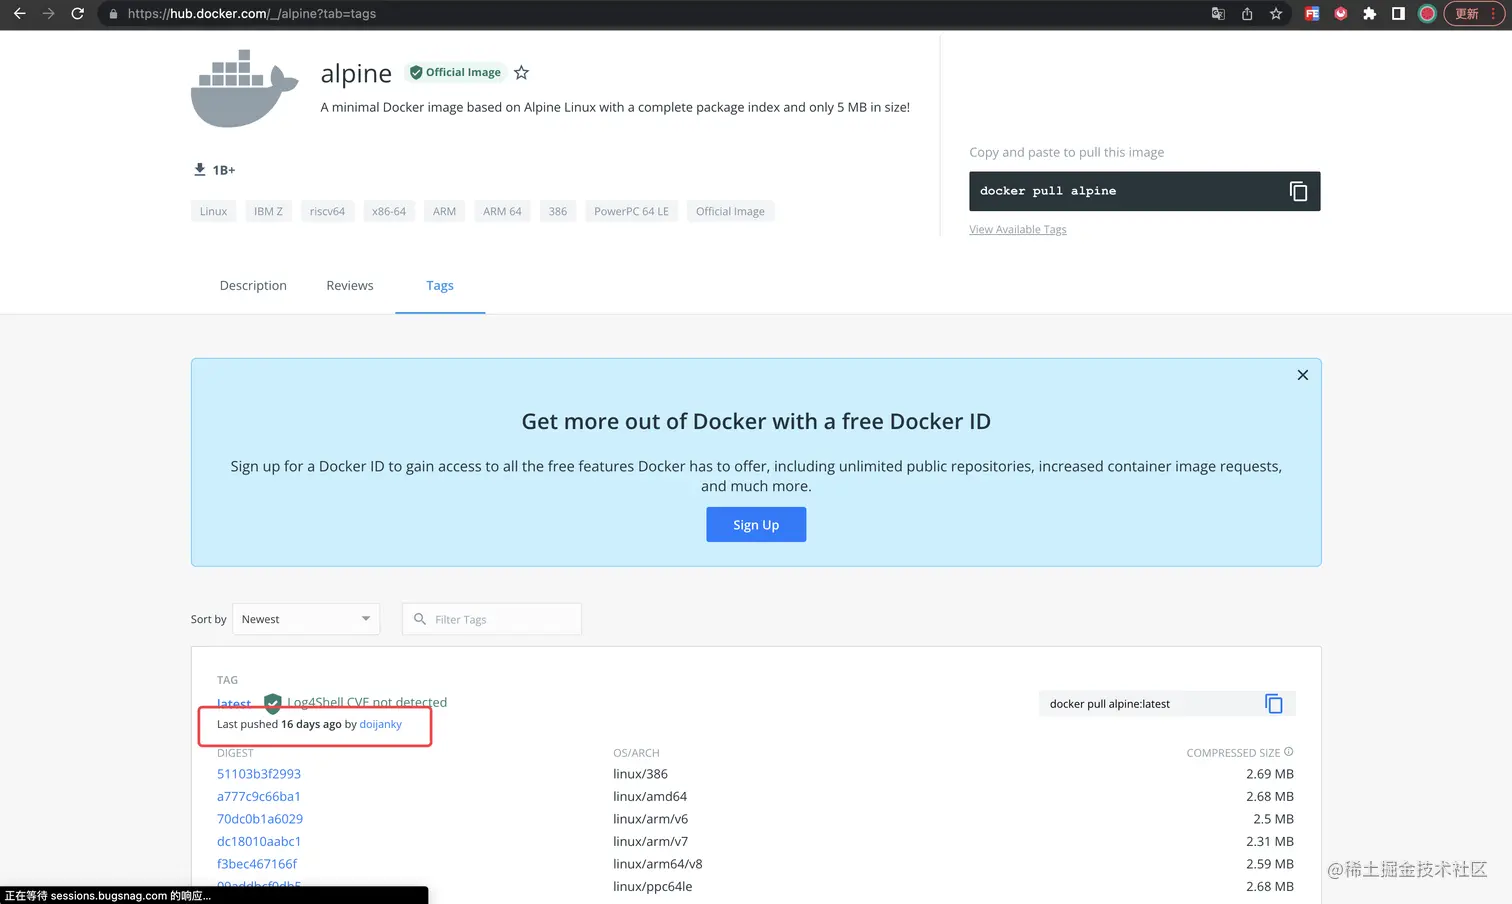Open digest dc18010aabc1
This screenshot has height=904, width=1512.
coord(259,841)
